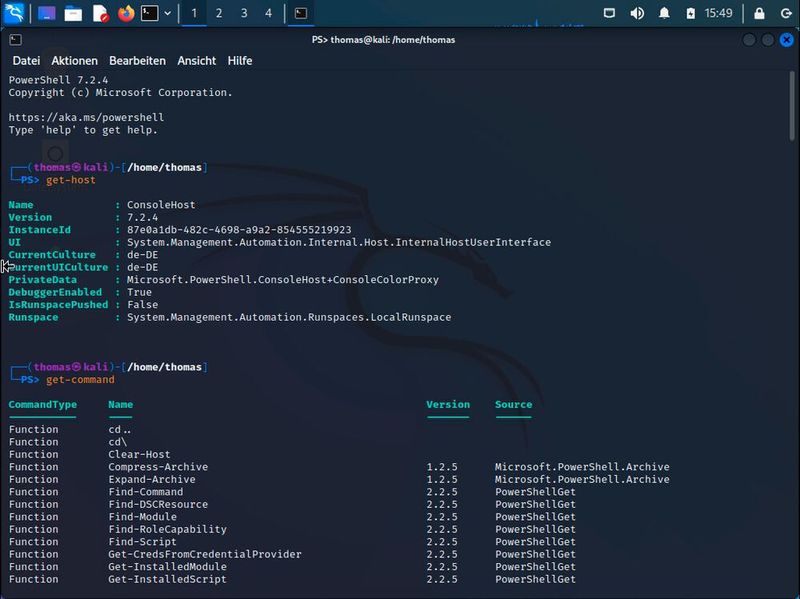The width and height of the screenshot is (800, 599).
Task: Switch to workspace 2
Action: click(220, 13)
